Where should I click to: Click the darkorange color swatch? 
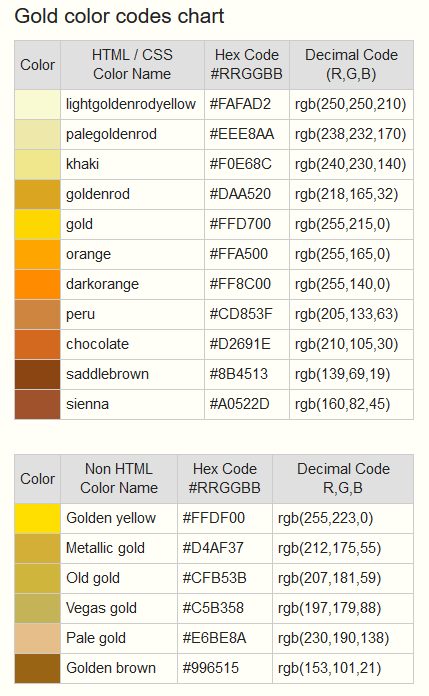click(38, 285)
